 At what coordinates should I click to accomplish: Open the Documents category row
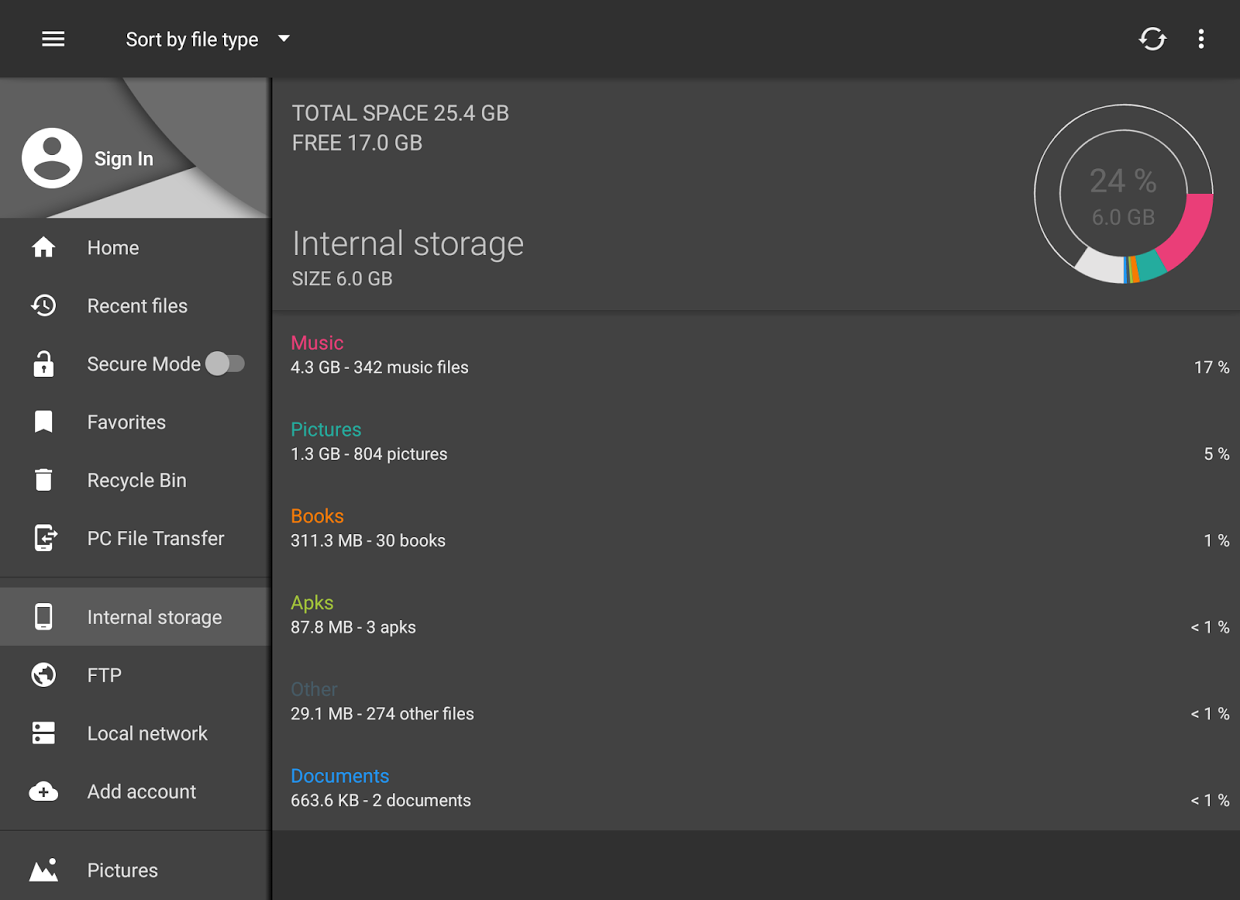[x=755, y=788]
